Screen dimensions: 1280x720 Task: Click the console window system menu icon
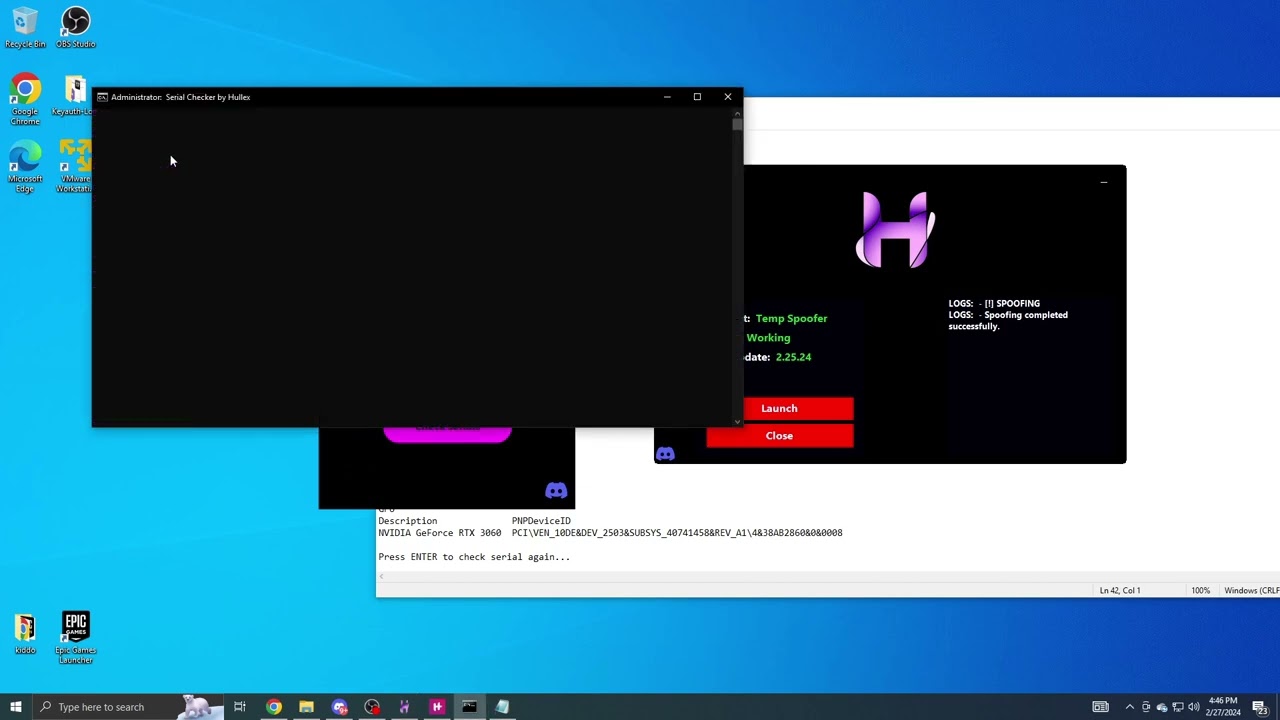(x=102, y=97)
